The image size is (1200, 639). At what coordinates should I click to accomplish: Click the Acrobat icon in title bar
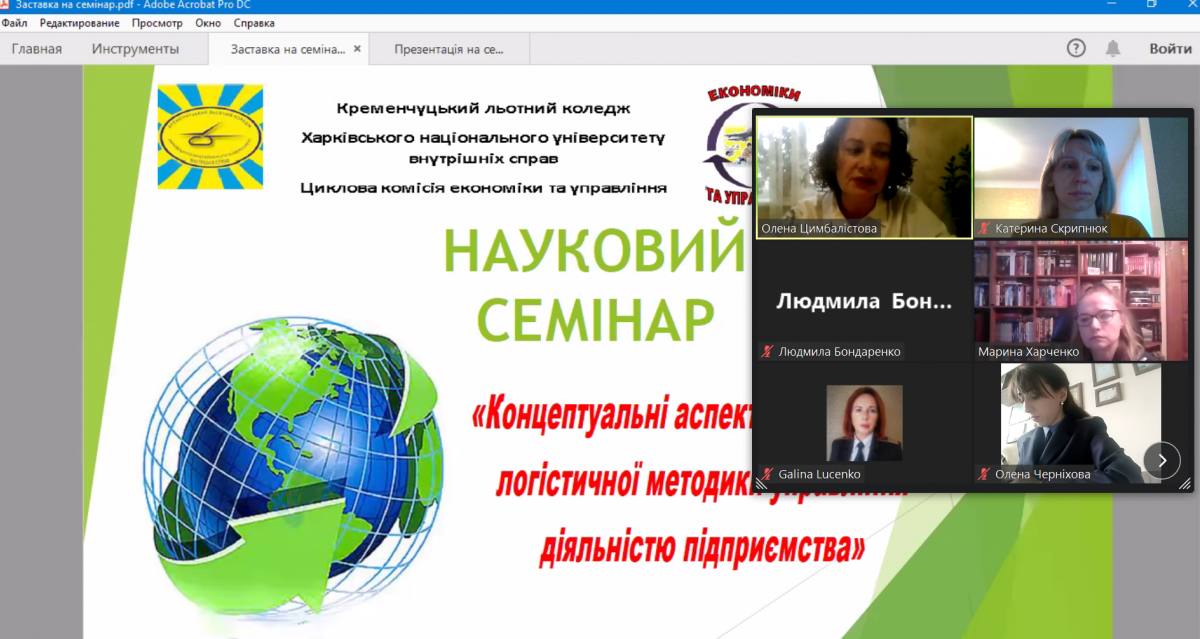point(6,5)
